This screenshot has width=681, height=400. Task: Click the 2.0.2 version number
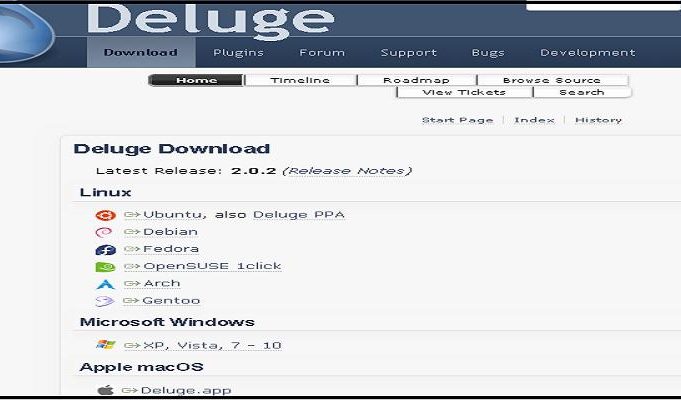(253, 171)
